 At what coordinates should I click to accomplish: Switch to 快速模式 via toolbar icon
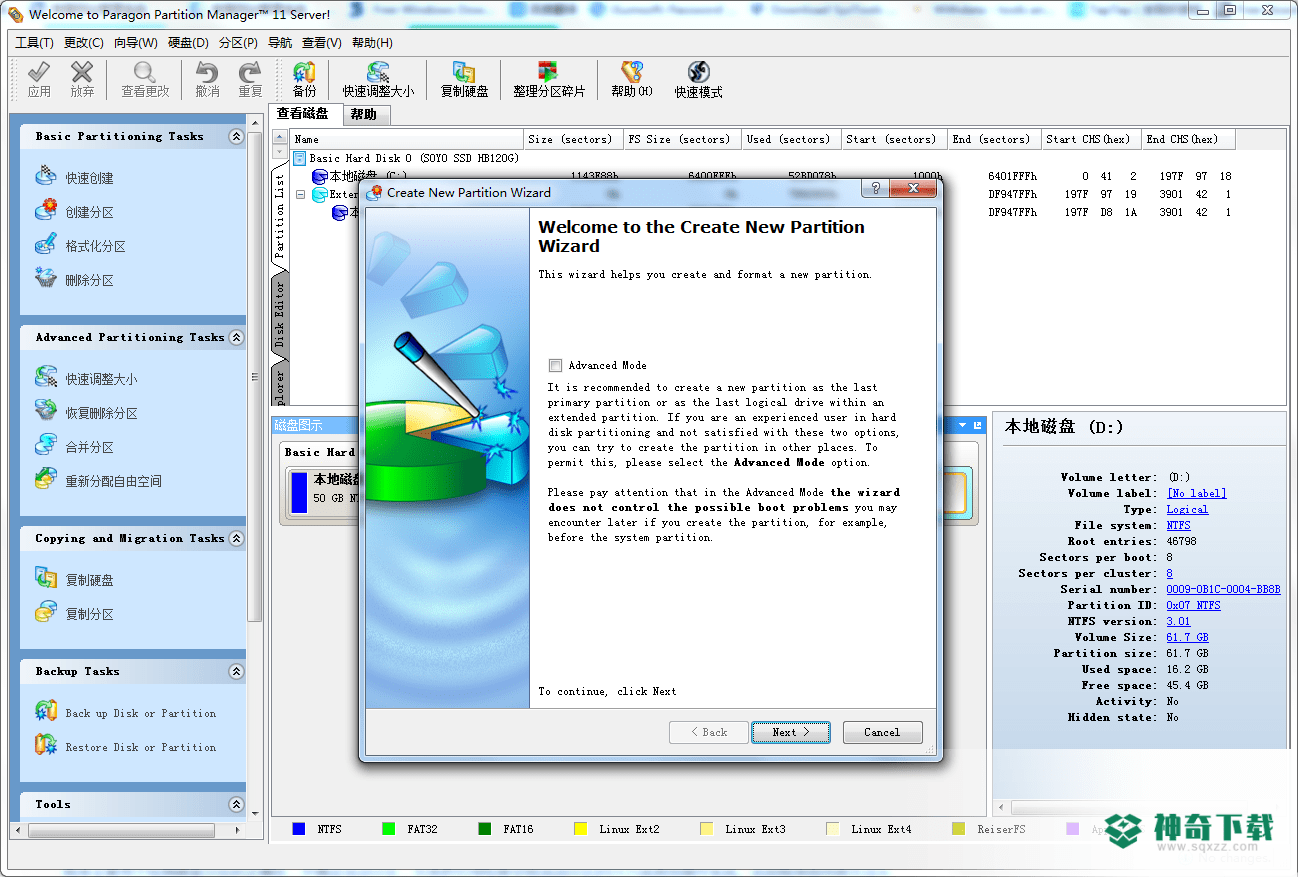pos(698,80)
